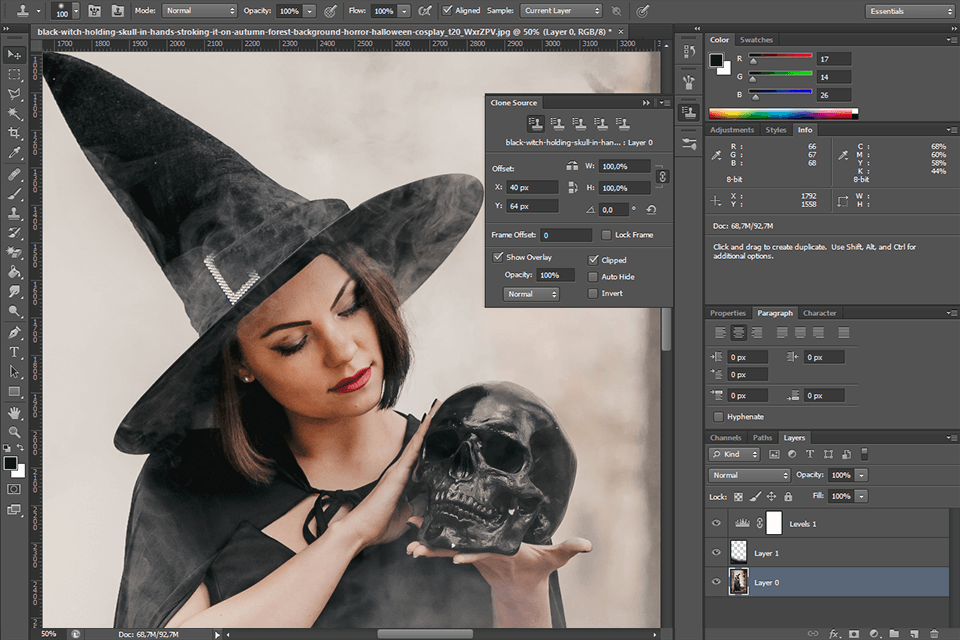Enable the Lock Frame checkbox
Viewport: 960px width, 640px height.
point(606,235)
